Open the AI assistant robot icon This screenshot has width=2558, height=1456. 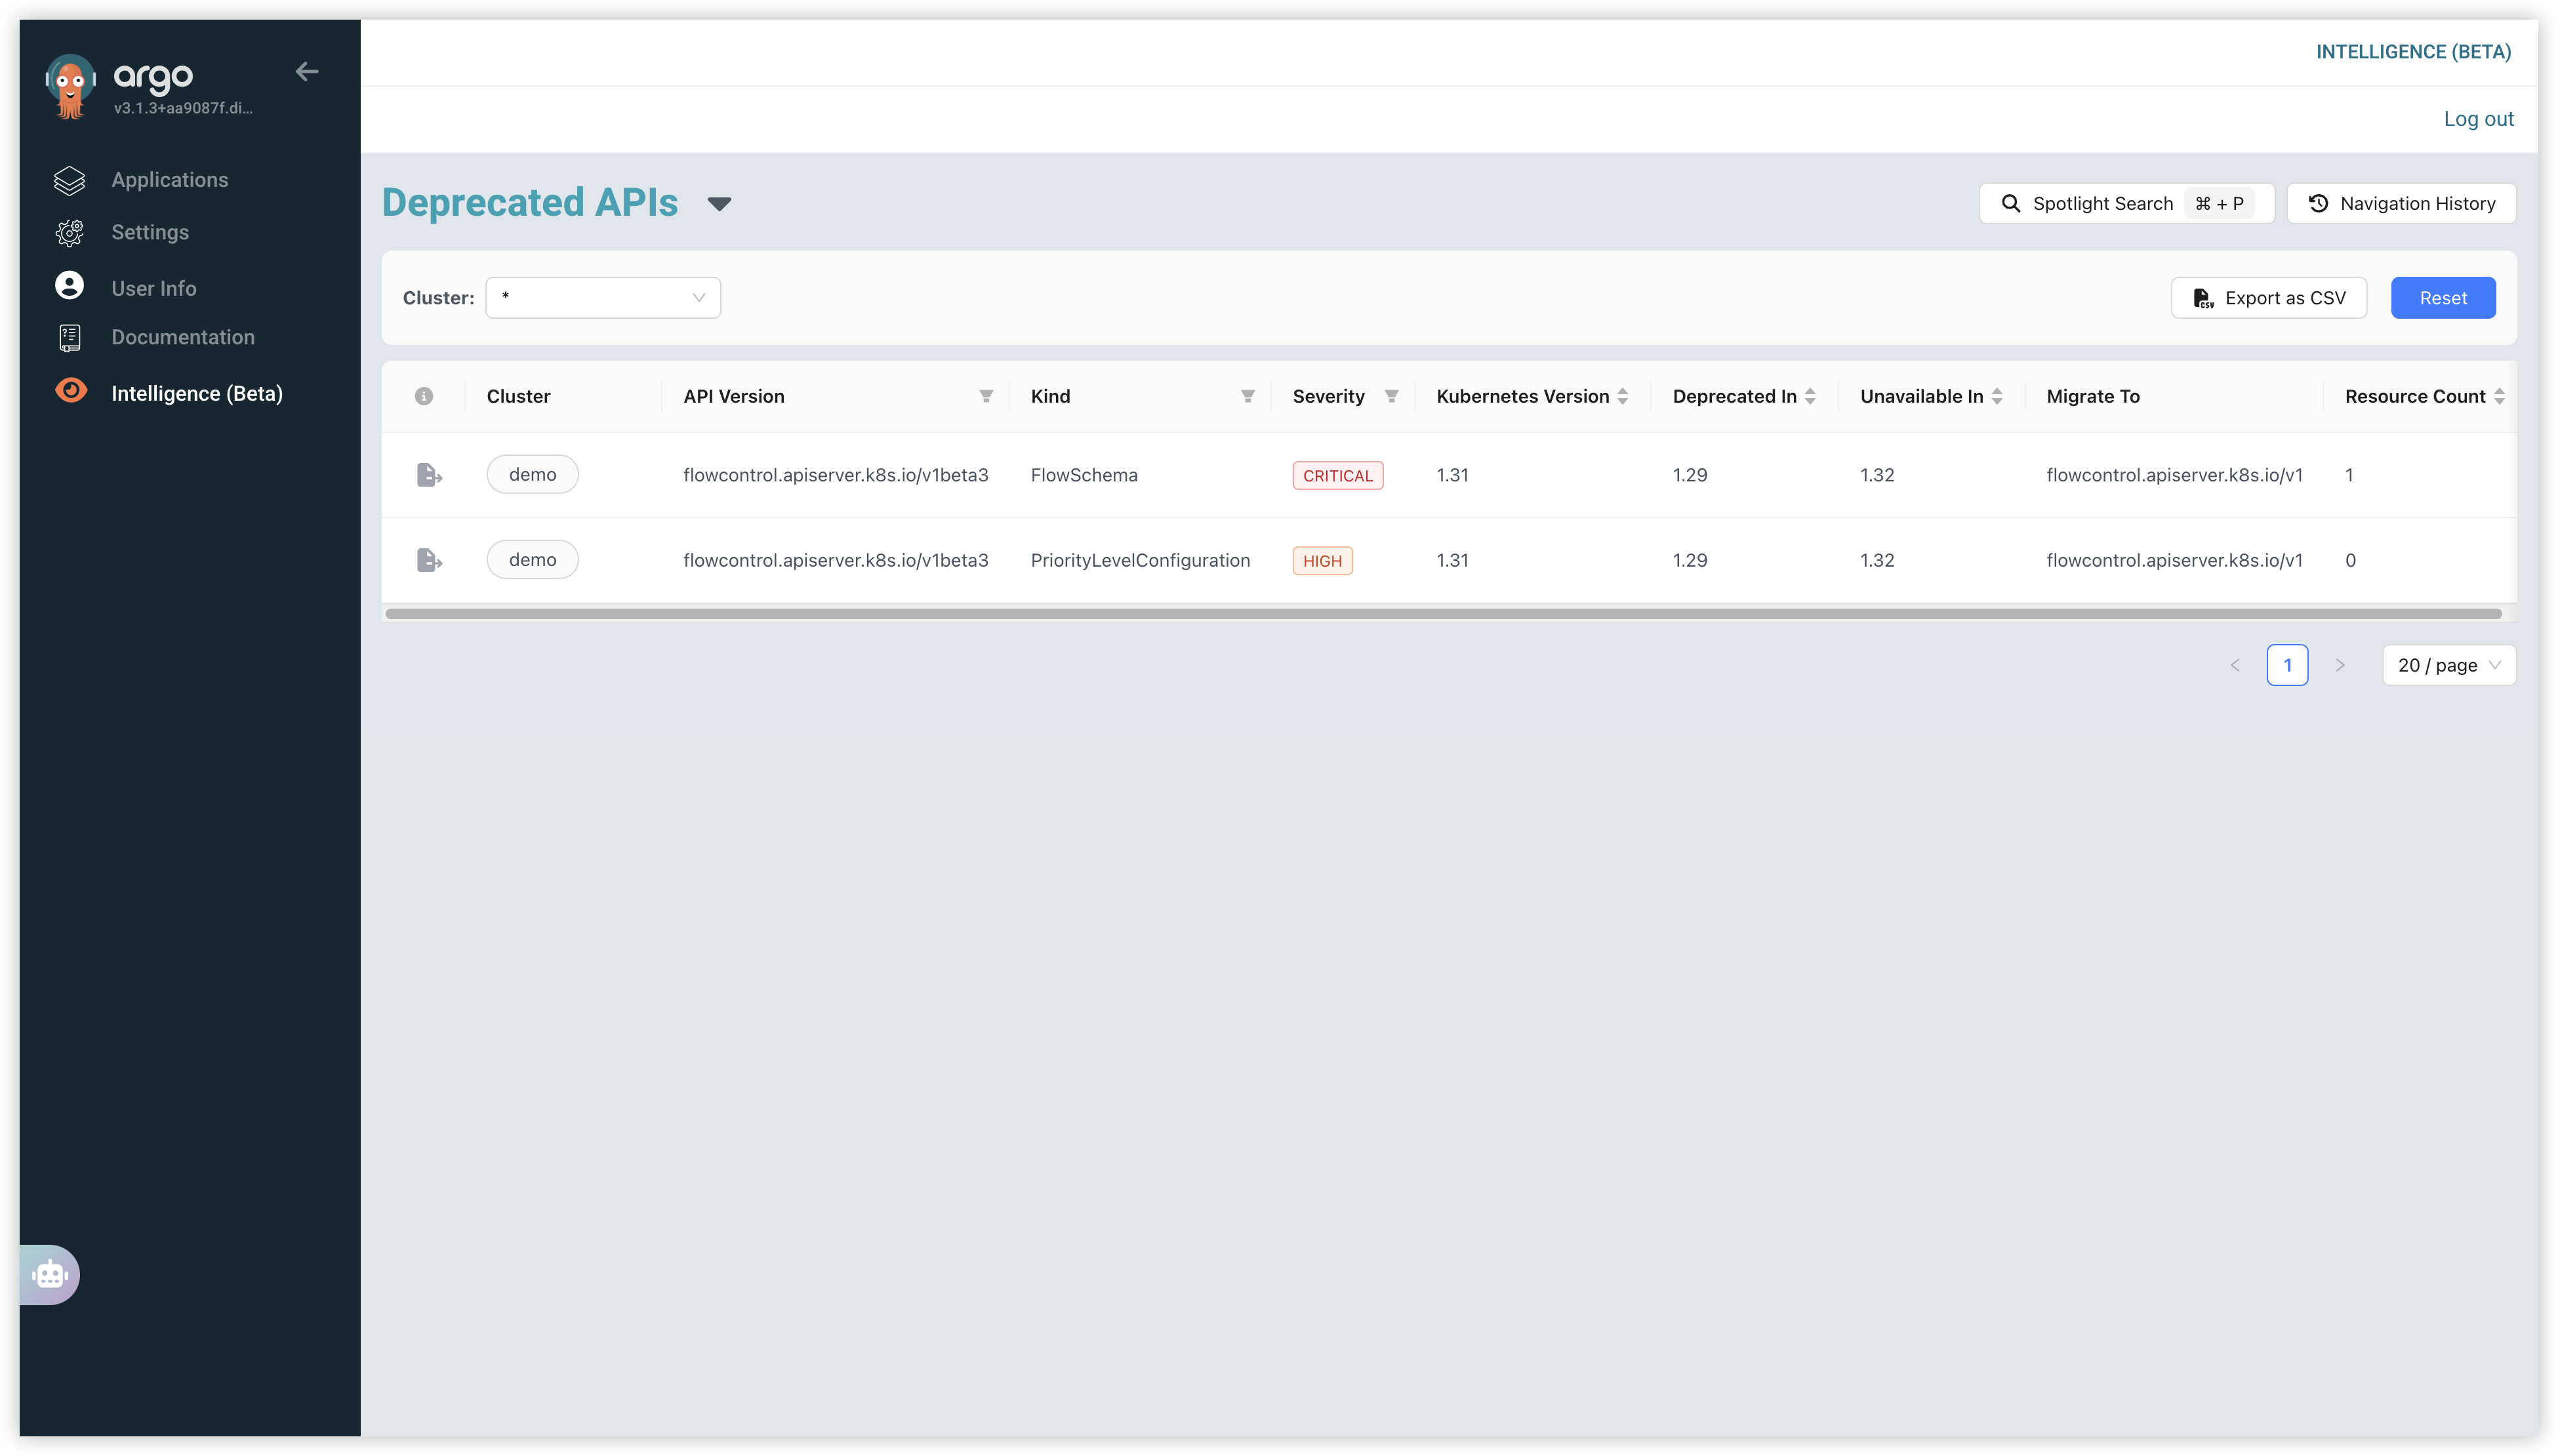coord(50,1274)
